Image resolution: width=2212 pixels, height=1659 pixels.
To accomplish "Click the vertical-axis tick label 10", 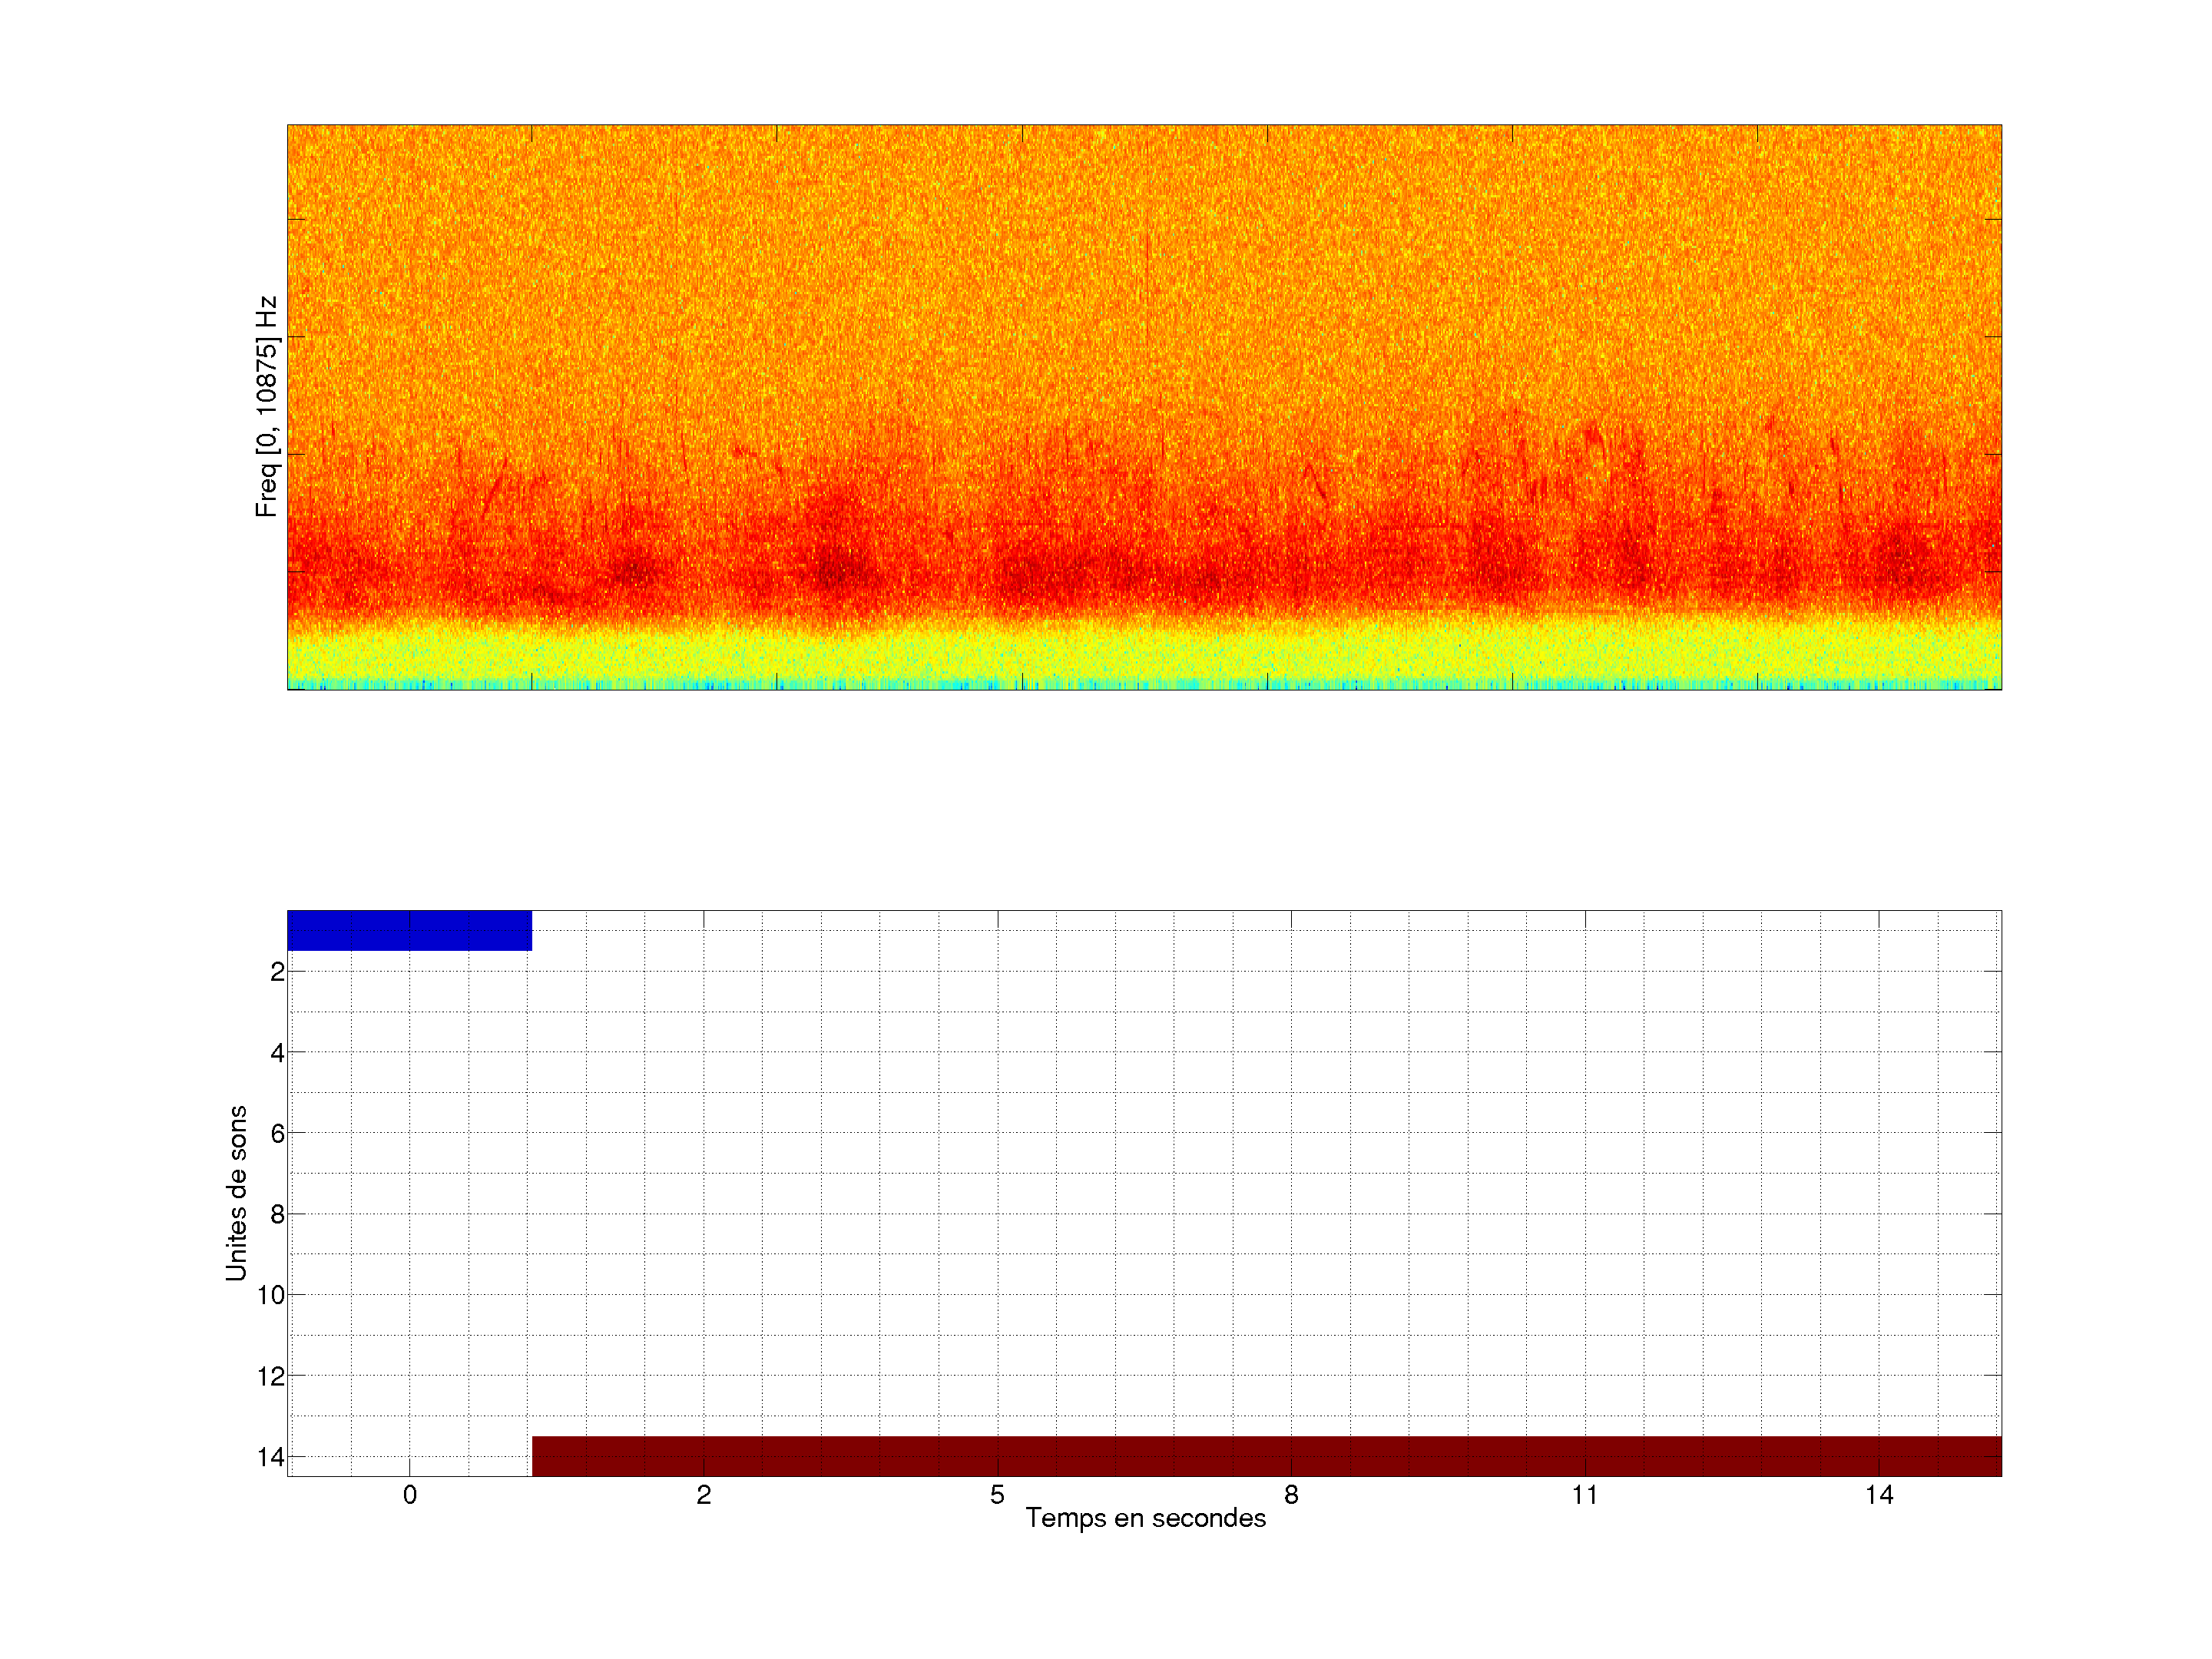I will pos(271,1295).
